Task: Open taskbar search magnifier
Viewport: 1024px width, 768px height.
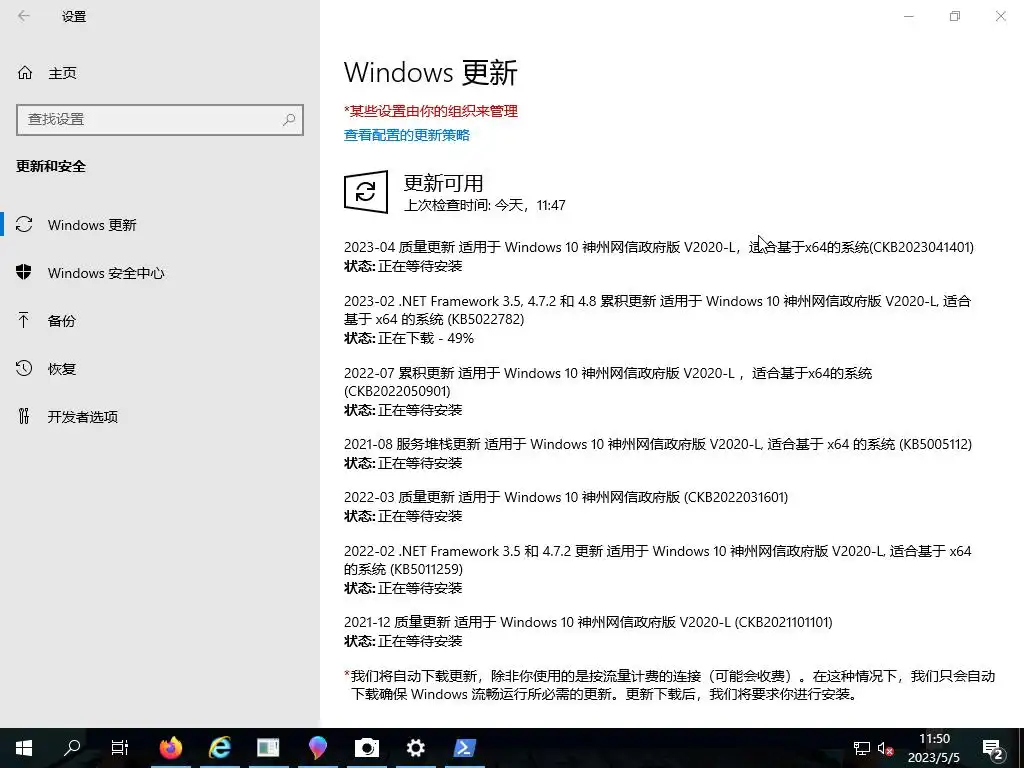Action: coord(72,748)
